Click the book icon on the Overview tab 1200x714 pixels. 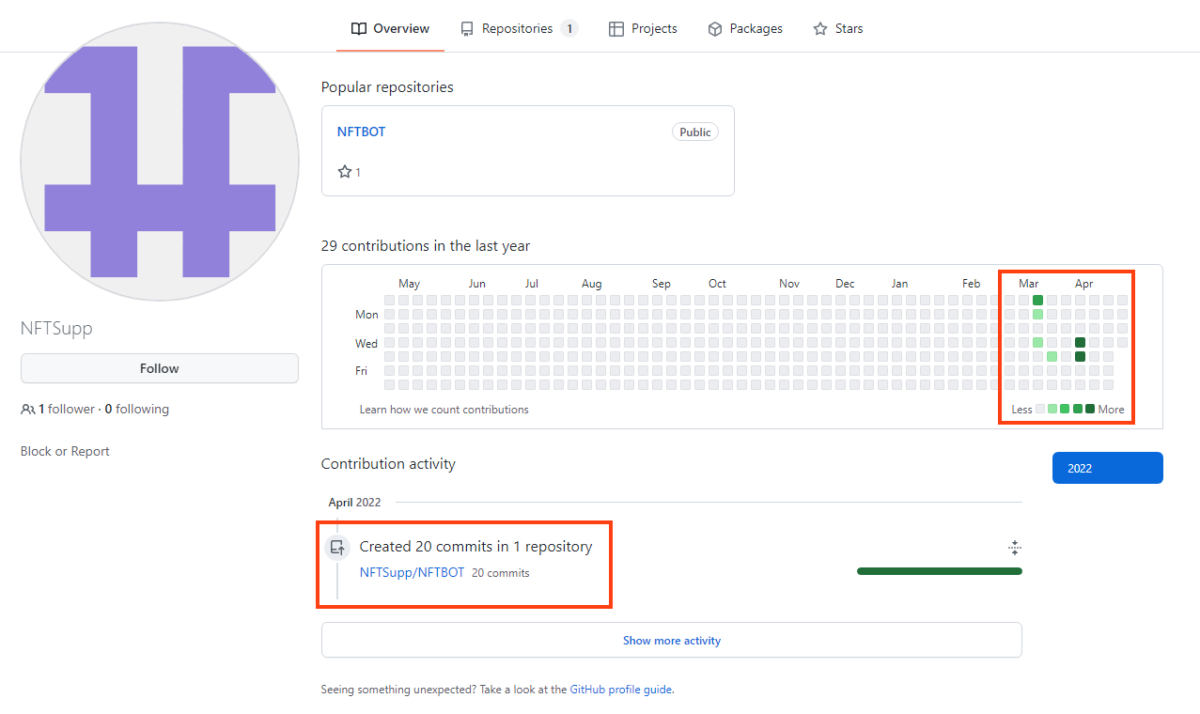(x=357, y=28)
